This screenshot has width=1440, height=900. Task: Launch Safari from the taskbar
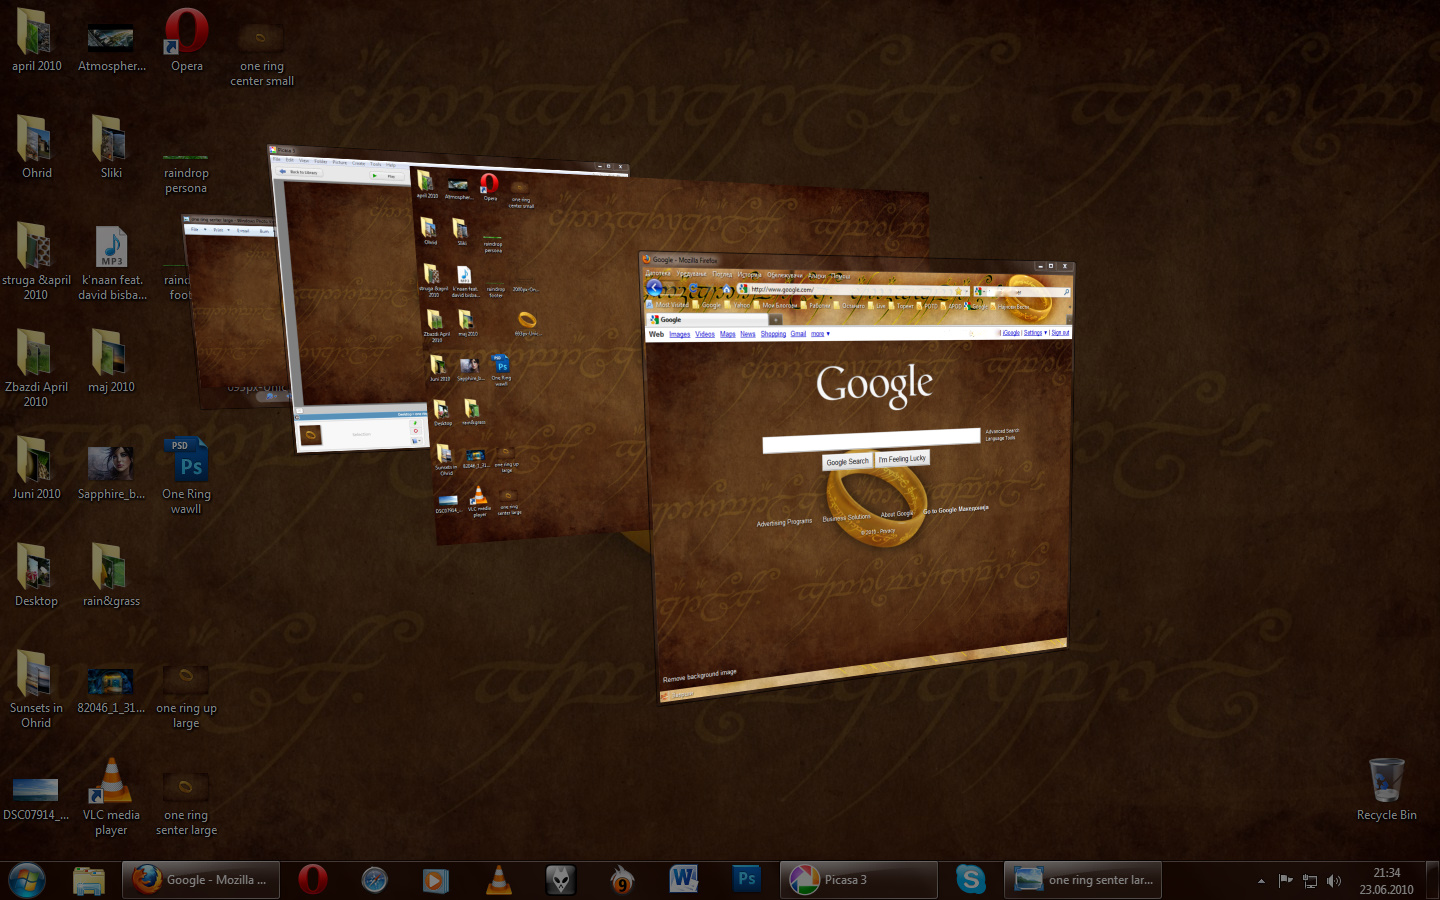(374, 880)
